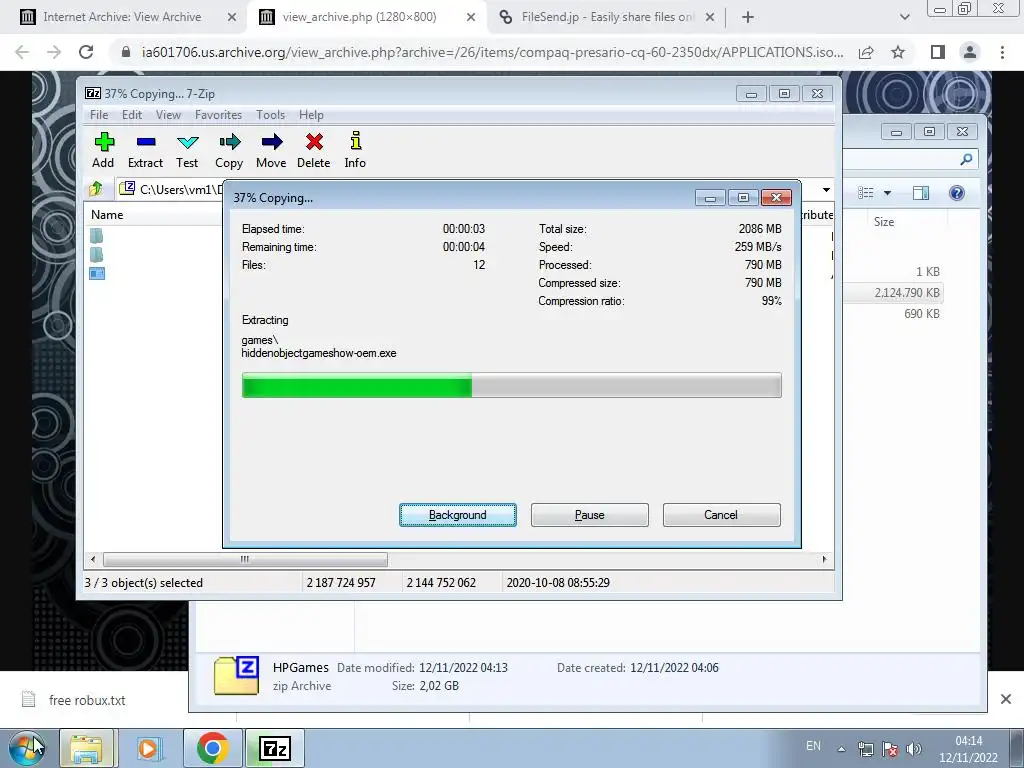1024x768 pixels.
Task: Open Windows Media Player from taskbar
Action: point(148,748)
